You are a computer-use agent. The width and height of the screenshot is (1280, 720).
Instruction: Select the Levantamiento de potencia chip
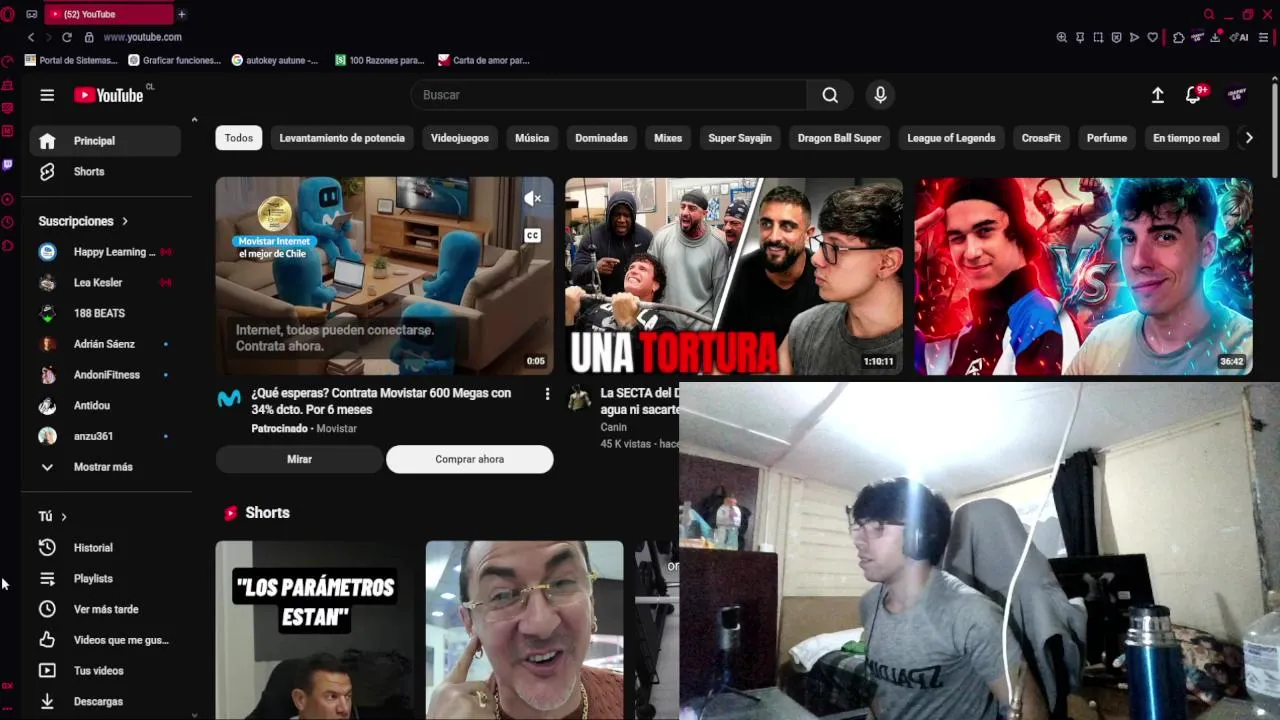coord(342,138)
